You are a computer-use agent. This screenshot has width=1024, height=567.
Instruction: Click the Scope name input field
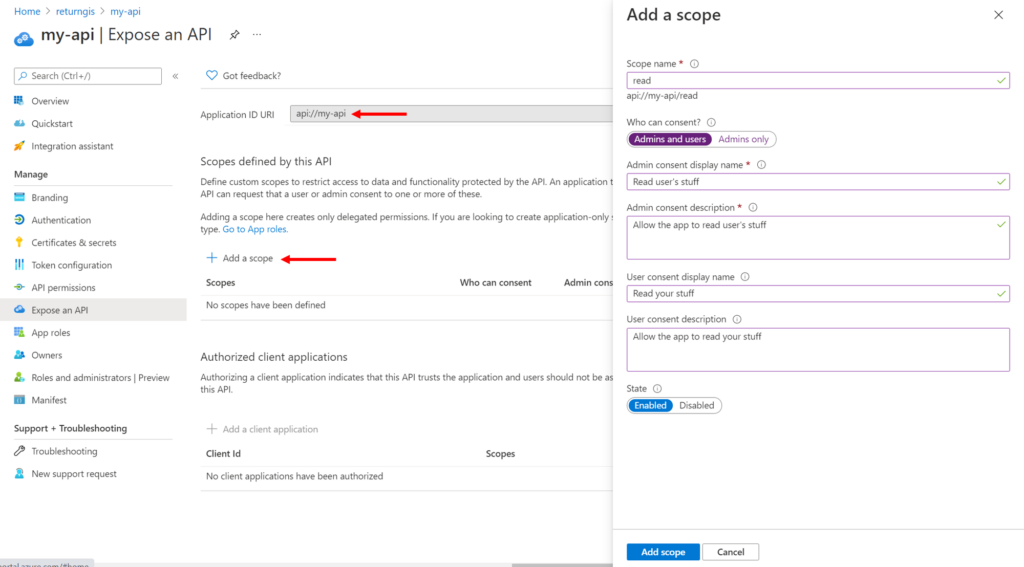(x=818, y=80)
